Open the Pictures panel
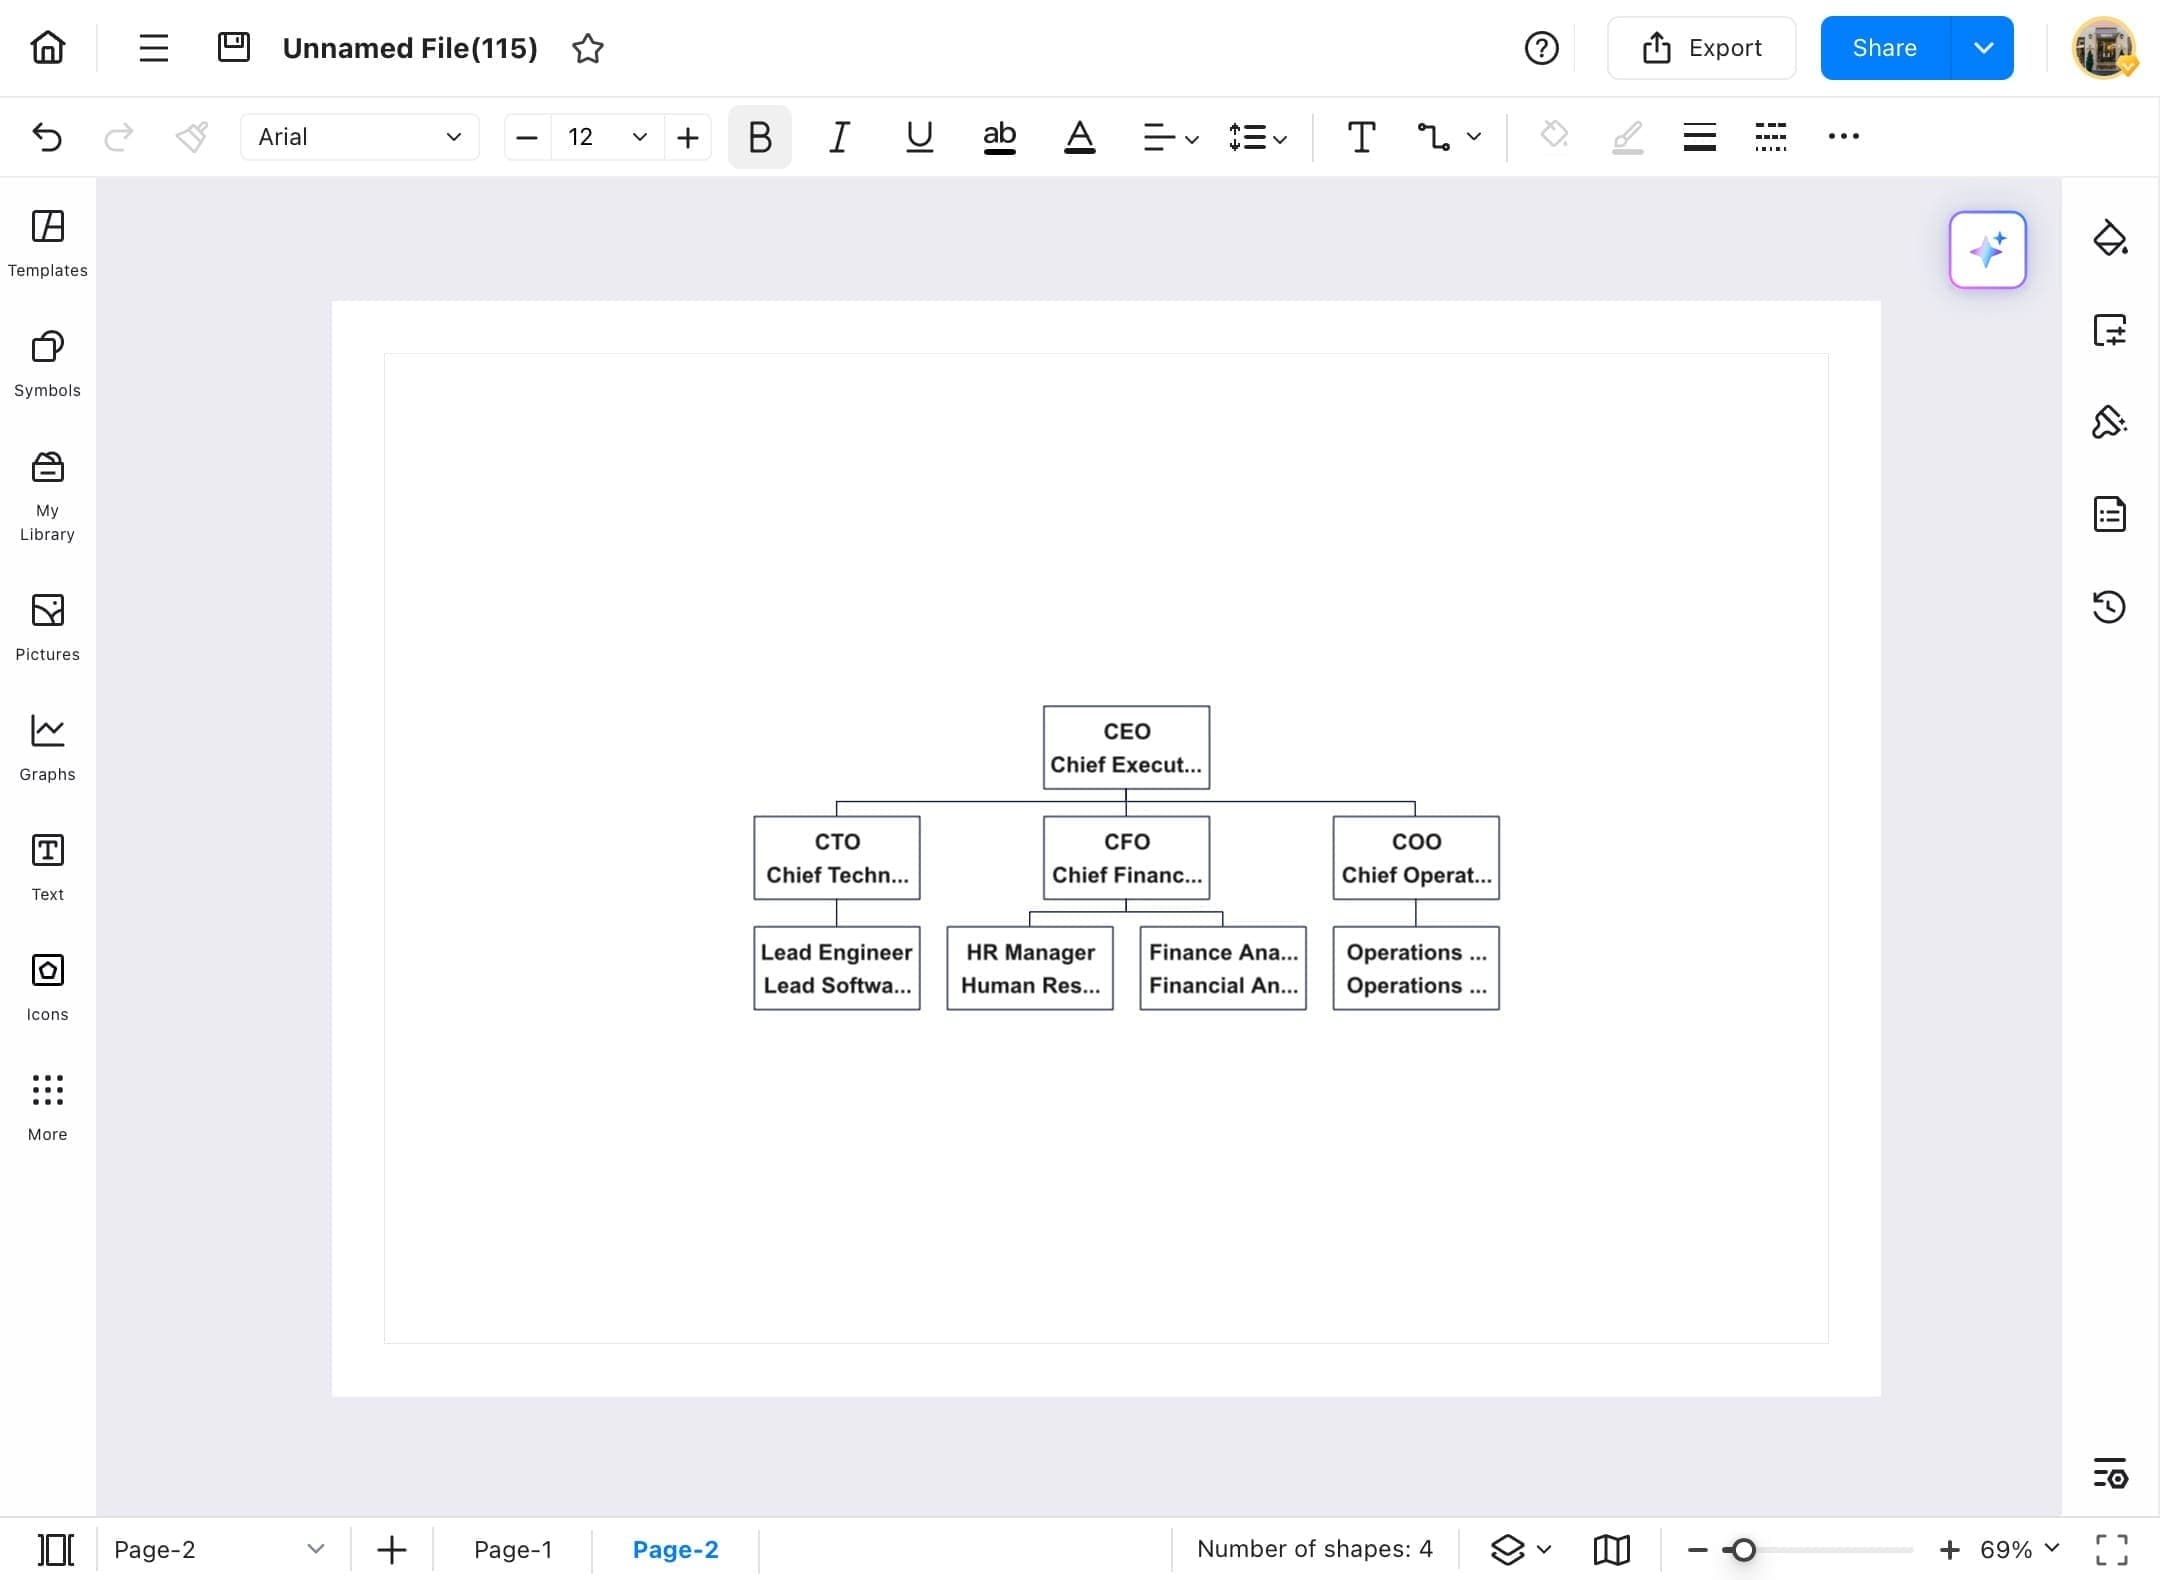 47,626
